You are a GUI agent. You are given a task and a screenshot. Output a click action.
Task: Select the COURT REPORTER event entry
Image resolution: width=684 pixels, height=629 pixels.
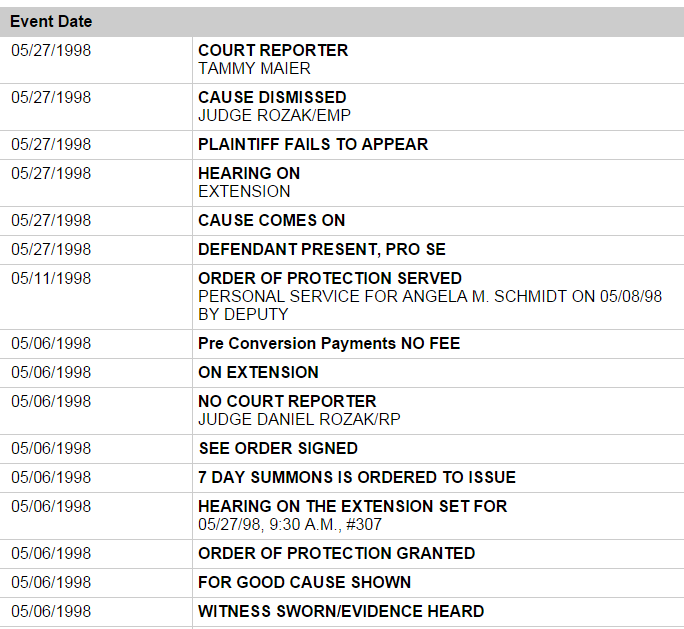click(273, 50)
